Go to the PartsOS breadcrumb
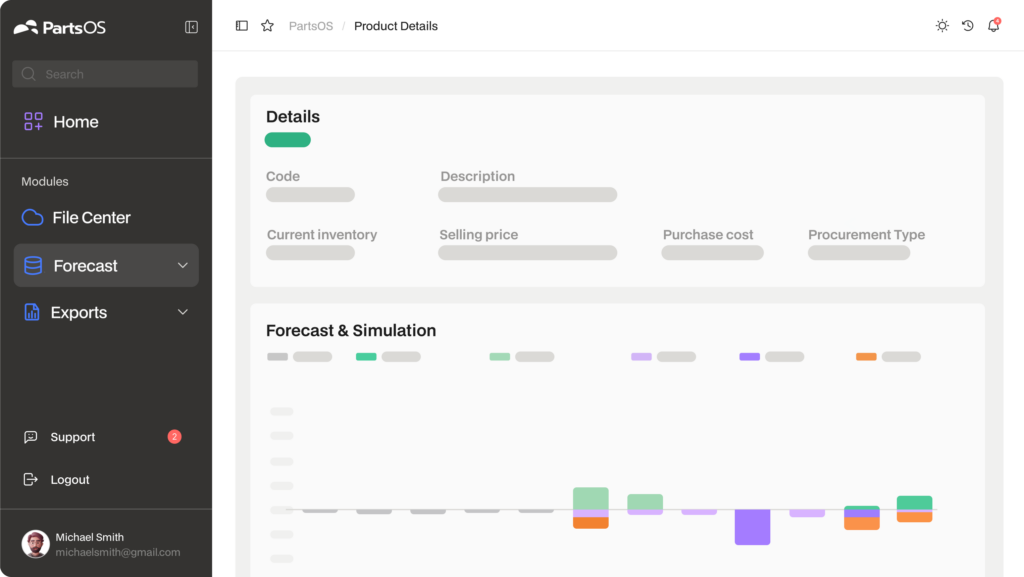Image resolution: width=1024 pixels, height=577 pixels. (x=311, y=26)
